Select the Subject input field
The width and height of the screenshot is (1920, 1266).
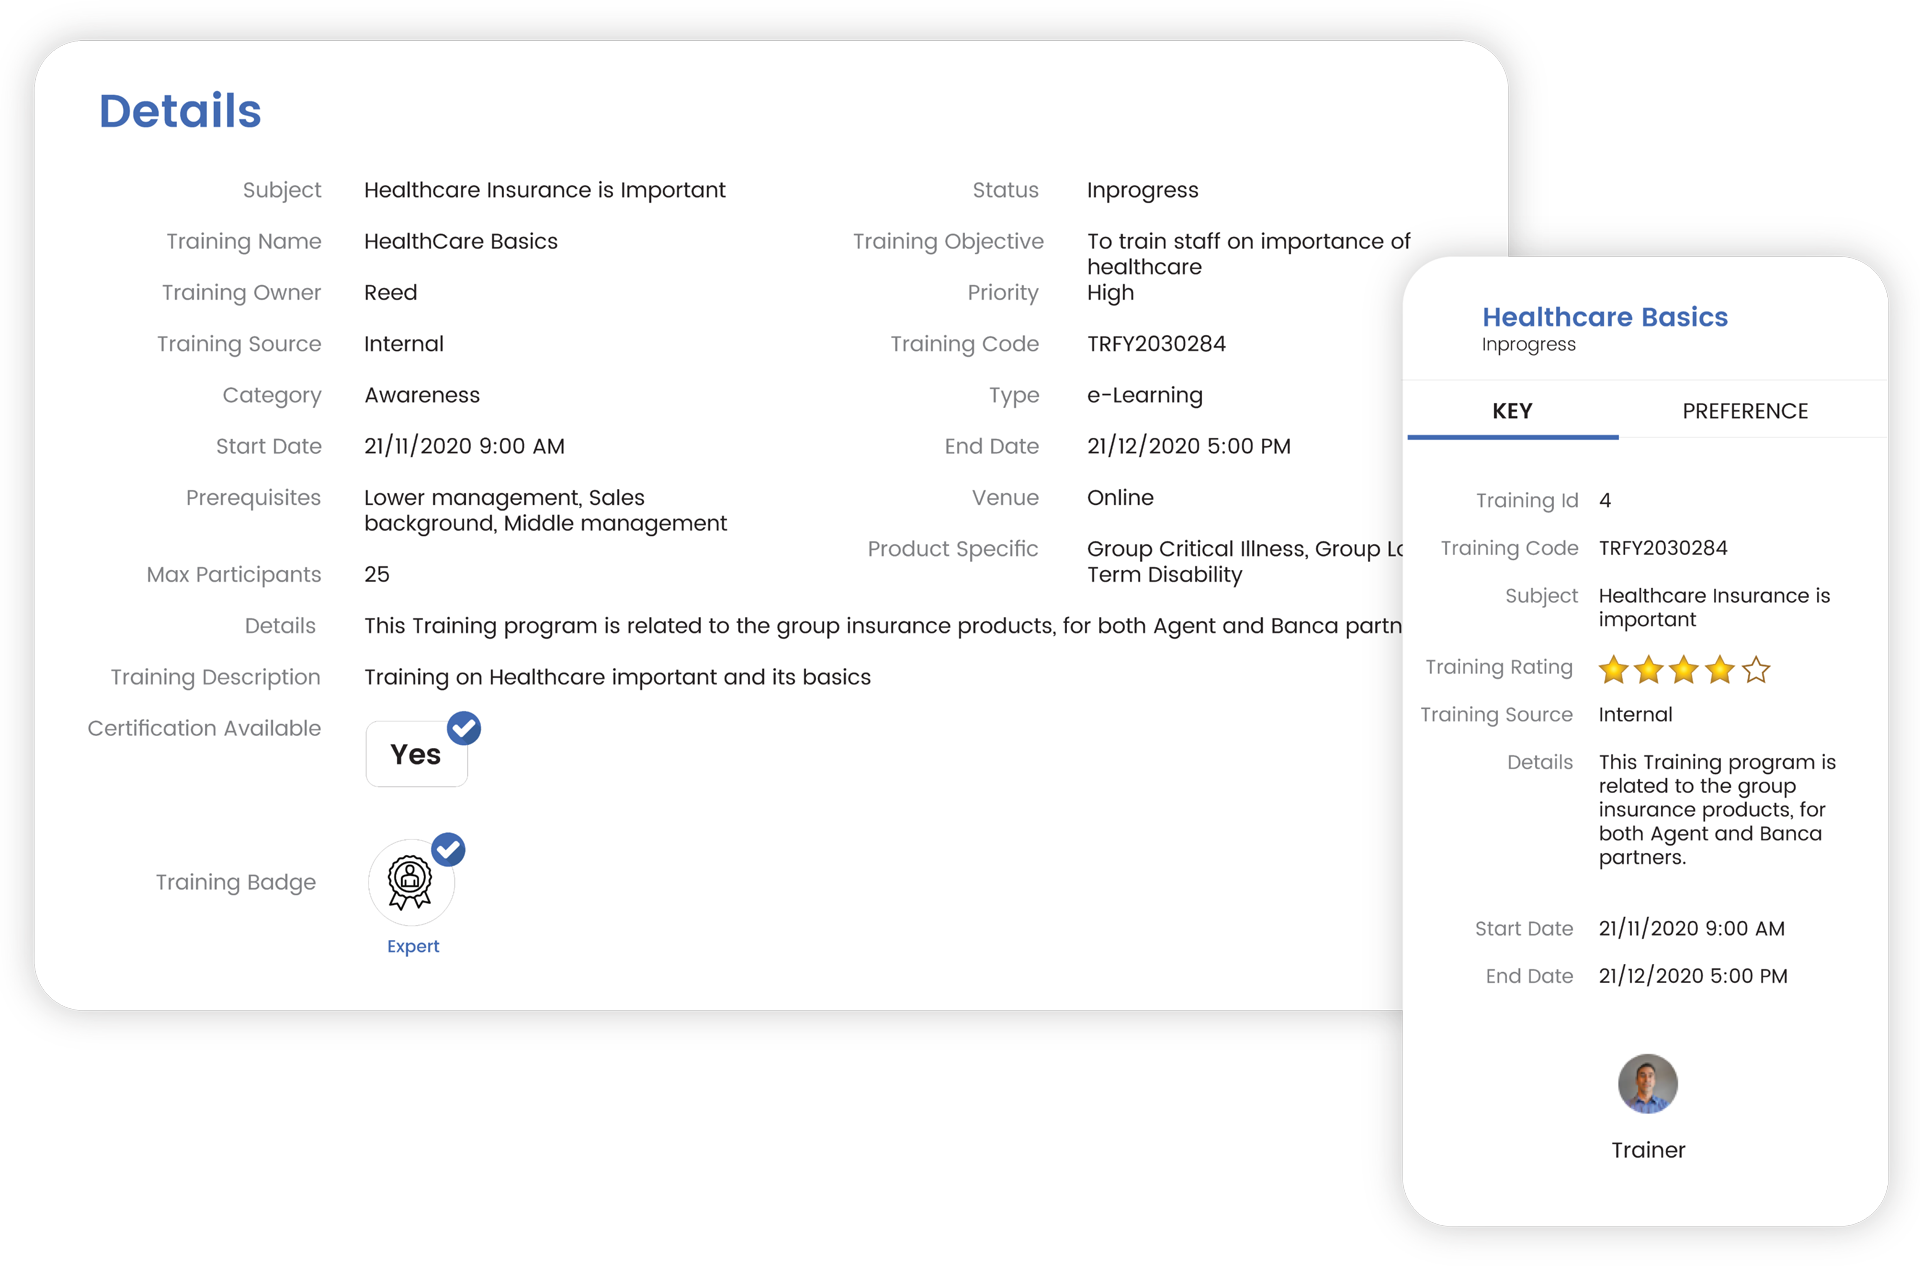544,188
